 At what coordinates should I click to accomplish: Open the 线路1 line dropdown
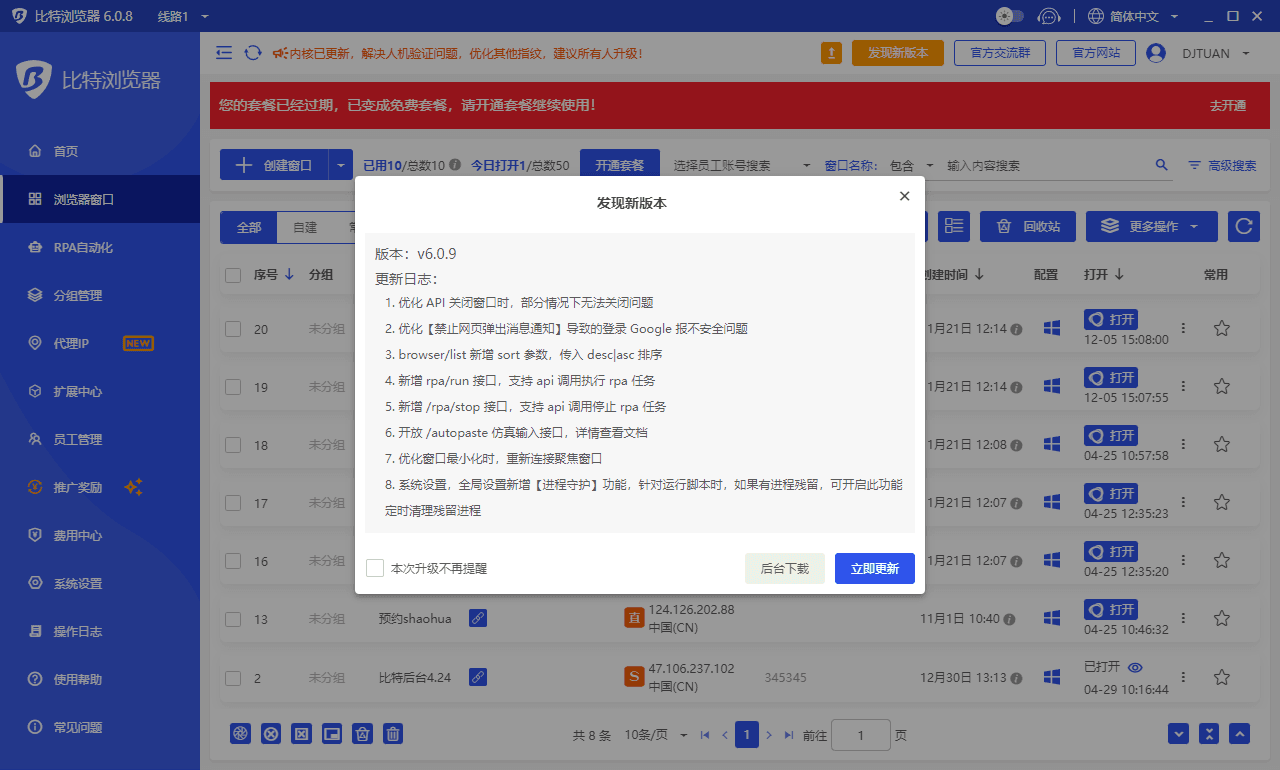[x=184, y=16]
